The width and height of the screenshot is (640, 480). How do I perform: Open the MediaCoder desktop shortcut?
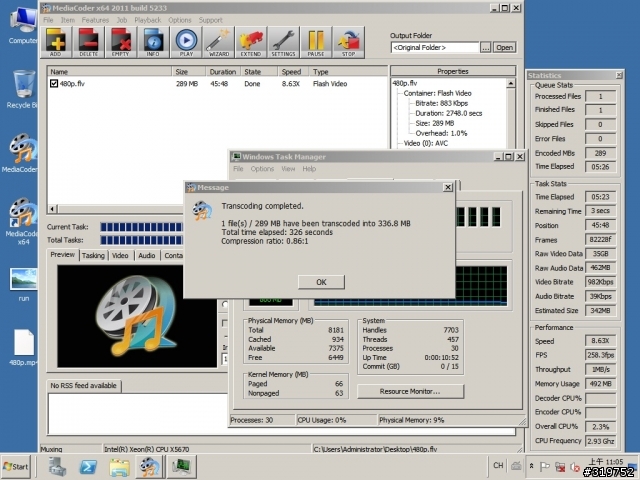(x=22, y=153)
